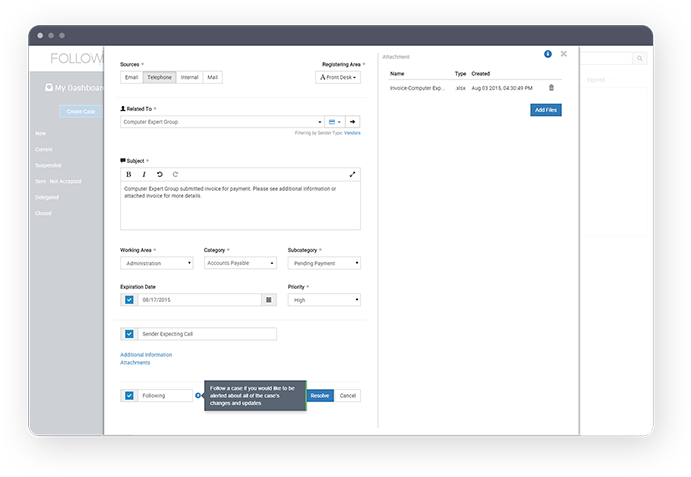Click the Aug 03 2015 created date
This screenshot has height=477, width=691.
pyautogui.click(x=502, y=88)
